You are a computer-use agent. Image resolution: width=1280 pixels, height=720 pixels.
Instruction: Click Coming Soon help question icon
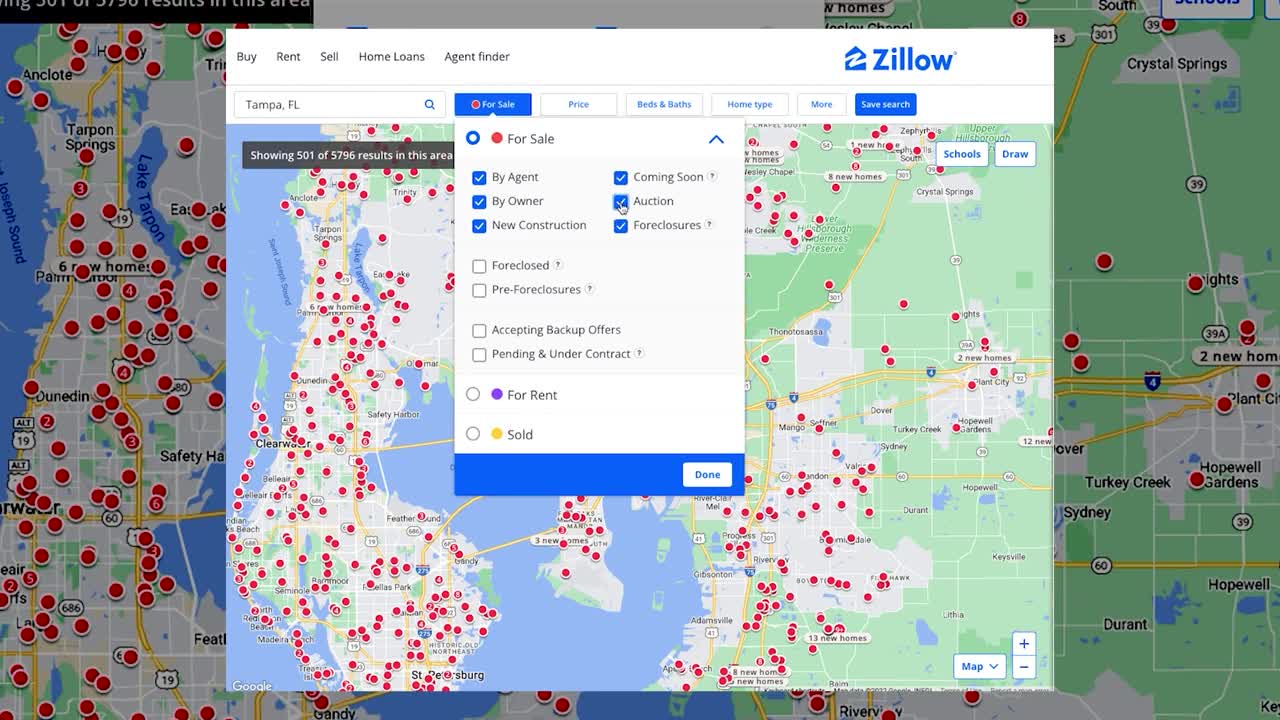(712, 176)
